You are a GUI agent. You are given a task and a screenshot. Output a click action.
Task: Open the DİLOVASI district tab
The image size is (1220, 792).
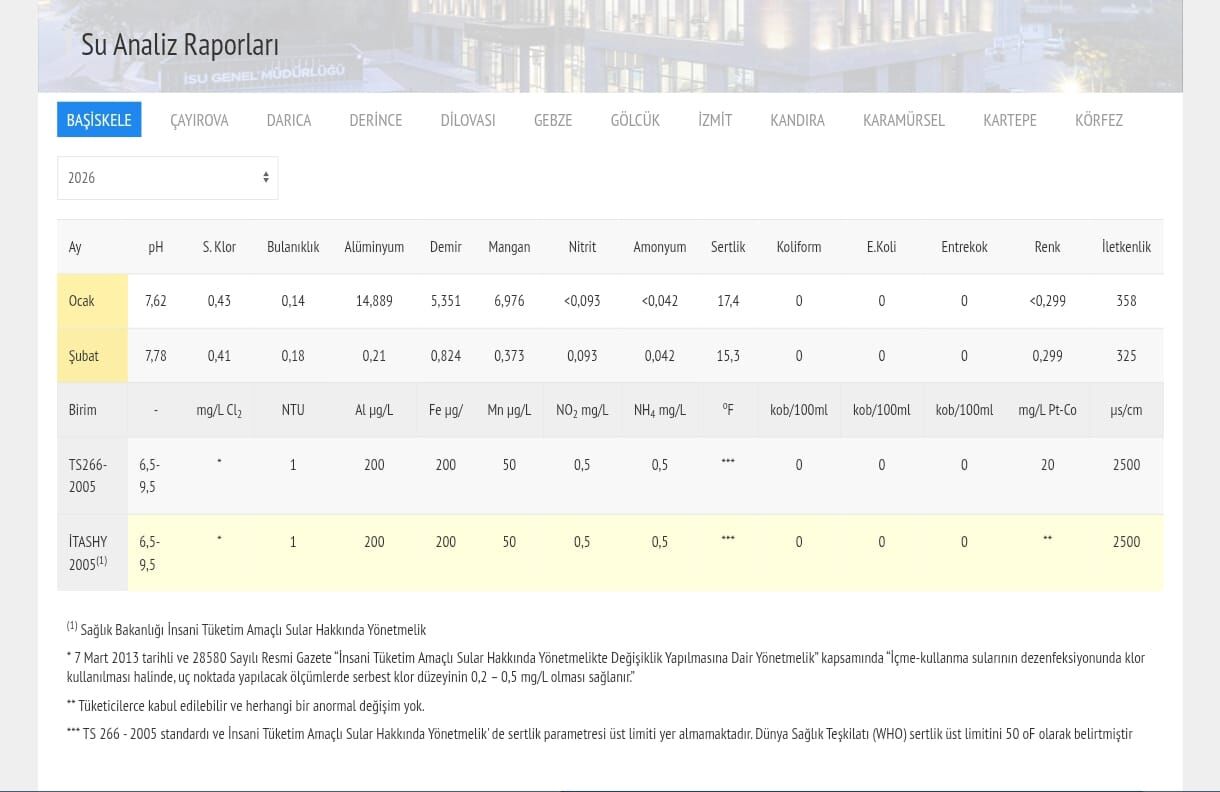(x=468, y=120)
